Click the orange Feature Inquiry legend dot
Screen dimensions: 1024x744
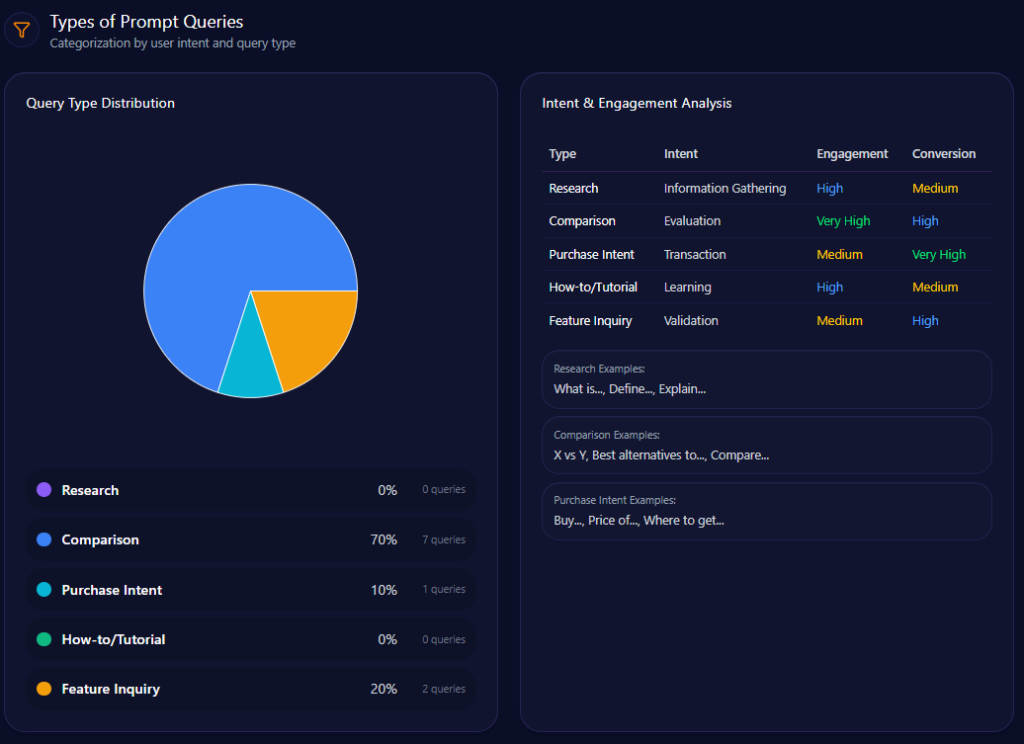44,689
